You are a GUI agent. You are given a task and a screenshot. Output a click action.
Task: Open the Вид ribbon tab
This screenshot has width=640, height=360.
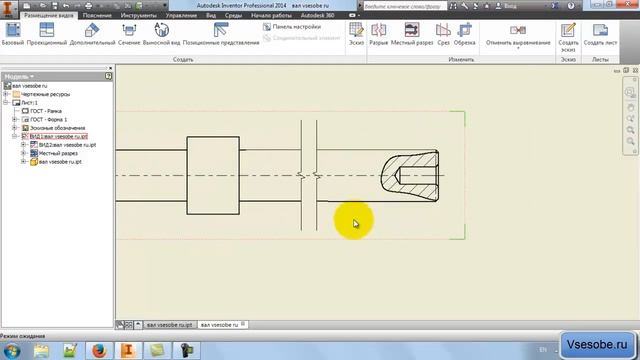pyautogui.click(x=211, y=16)
